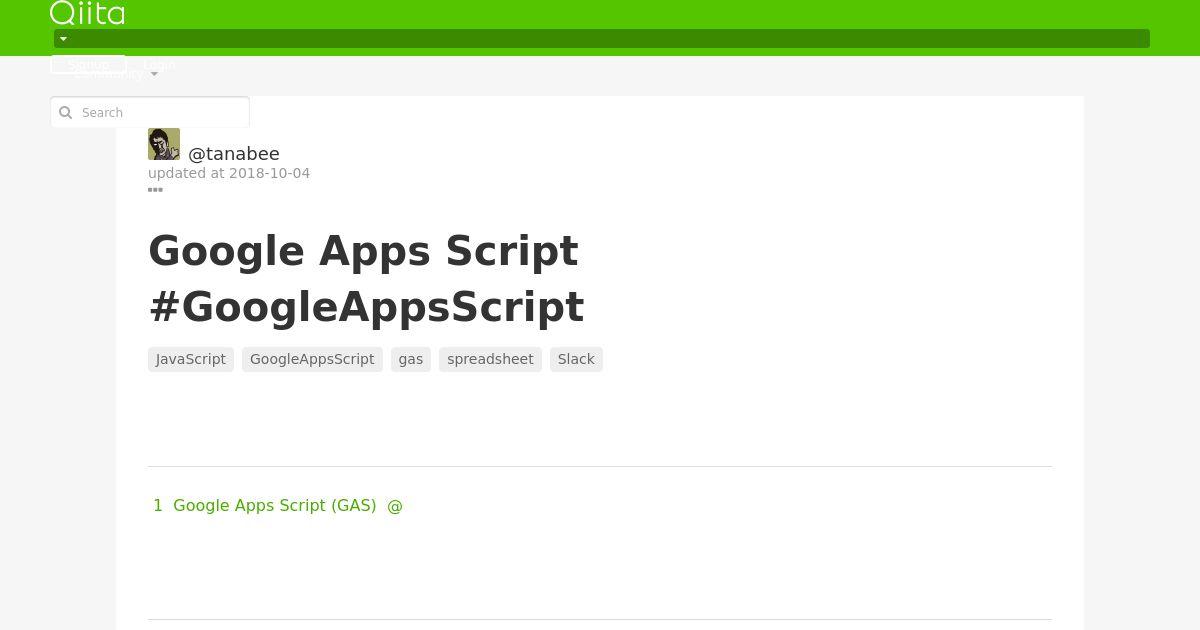Viewport: 1200px width, 630px height.
Task: Select the Slack tag
Action: point(576,359)
